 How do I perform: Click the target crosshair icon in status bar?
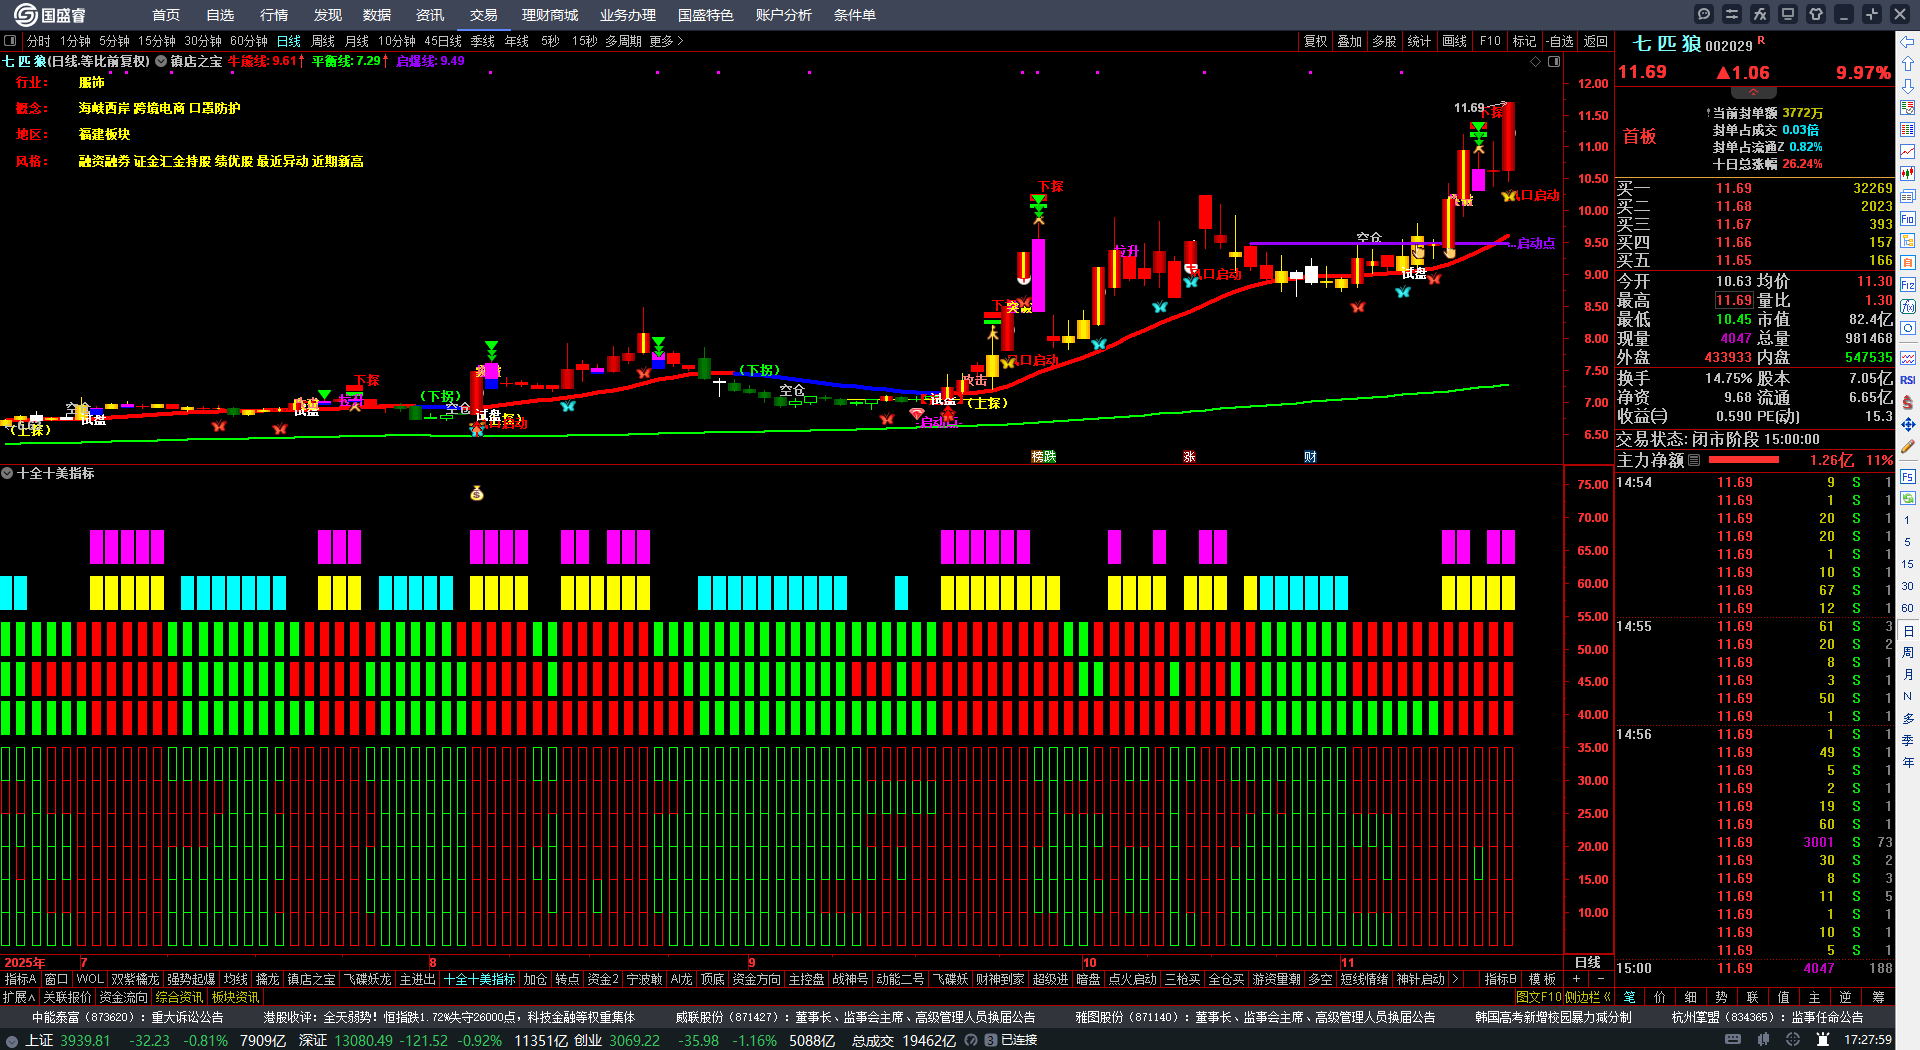click(1793, 1040)
